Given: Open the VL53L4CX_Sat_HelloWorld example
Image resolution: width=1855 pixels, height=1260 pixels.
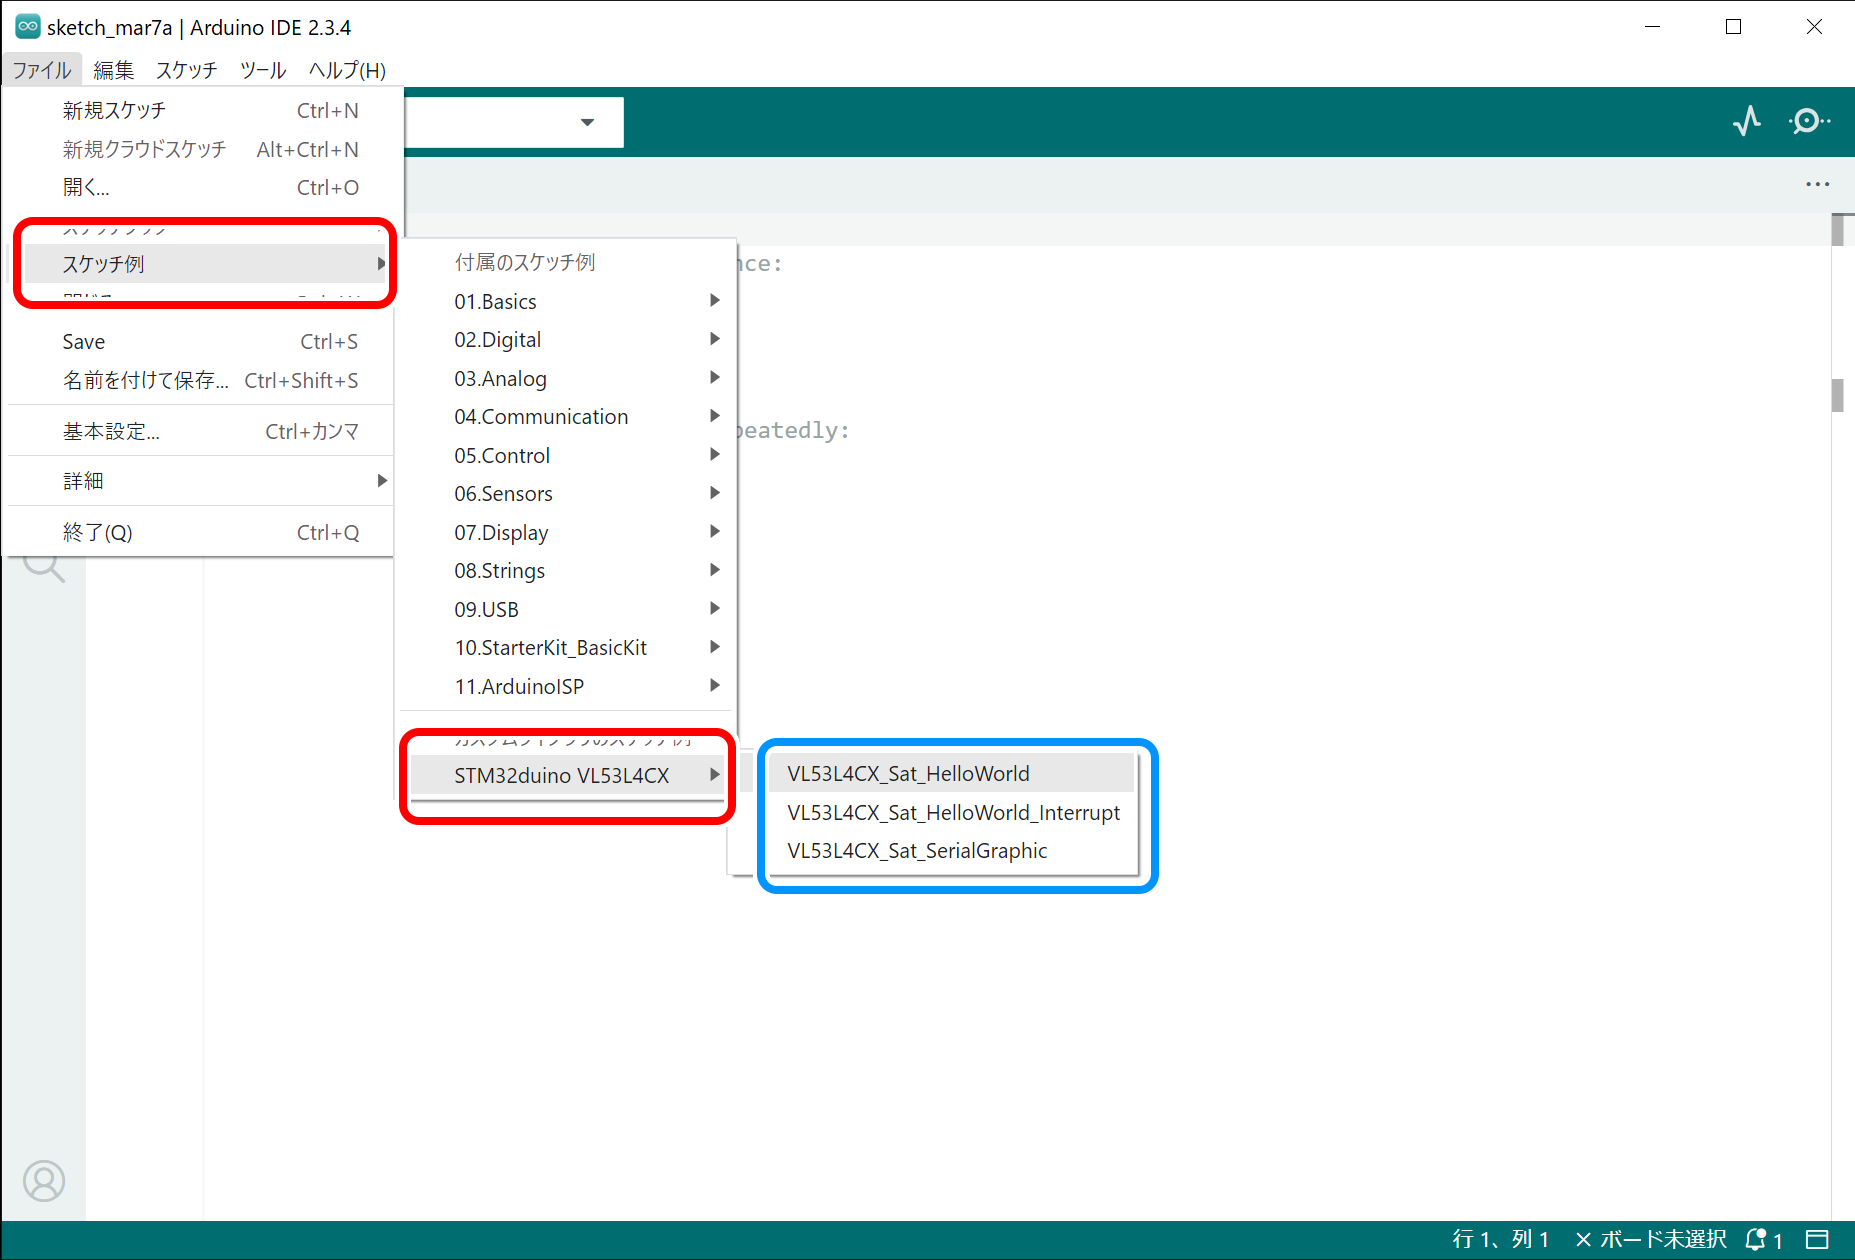Looking at the screenshot, I should 953,774.
